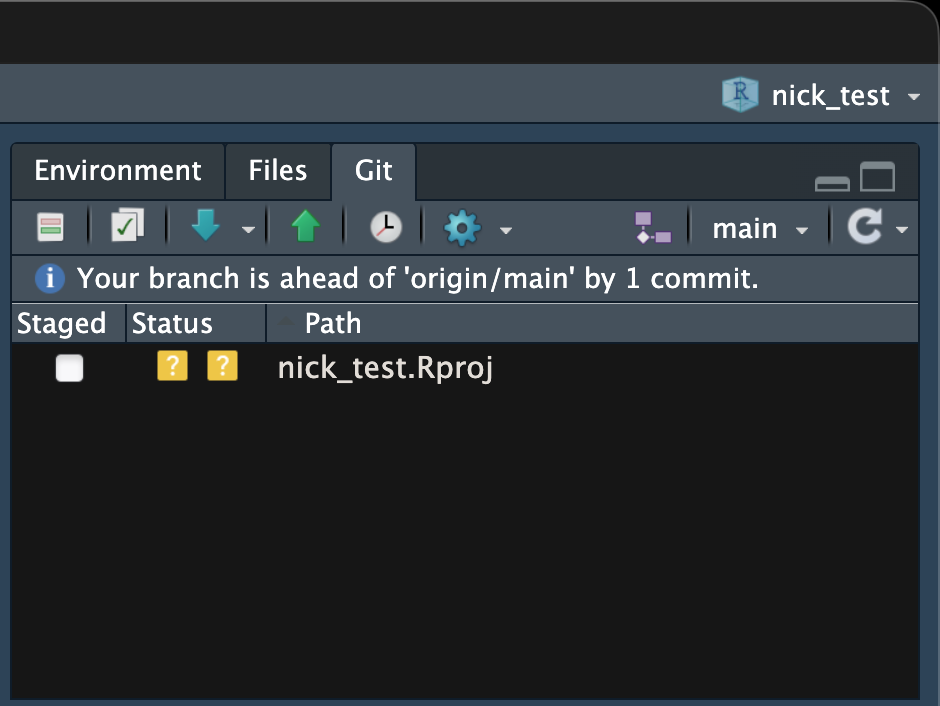Expand the refresh options dropdown arrow
The image size is (940, 706).
point(902,230)
